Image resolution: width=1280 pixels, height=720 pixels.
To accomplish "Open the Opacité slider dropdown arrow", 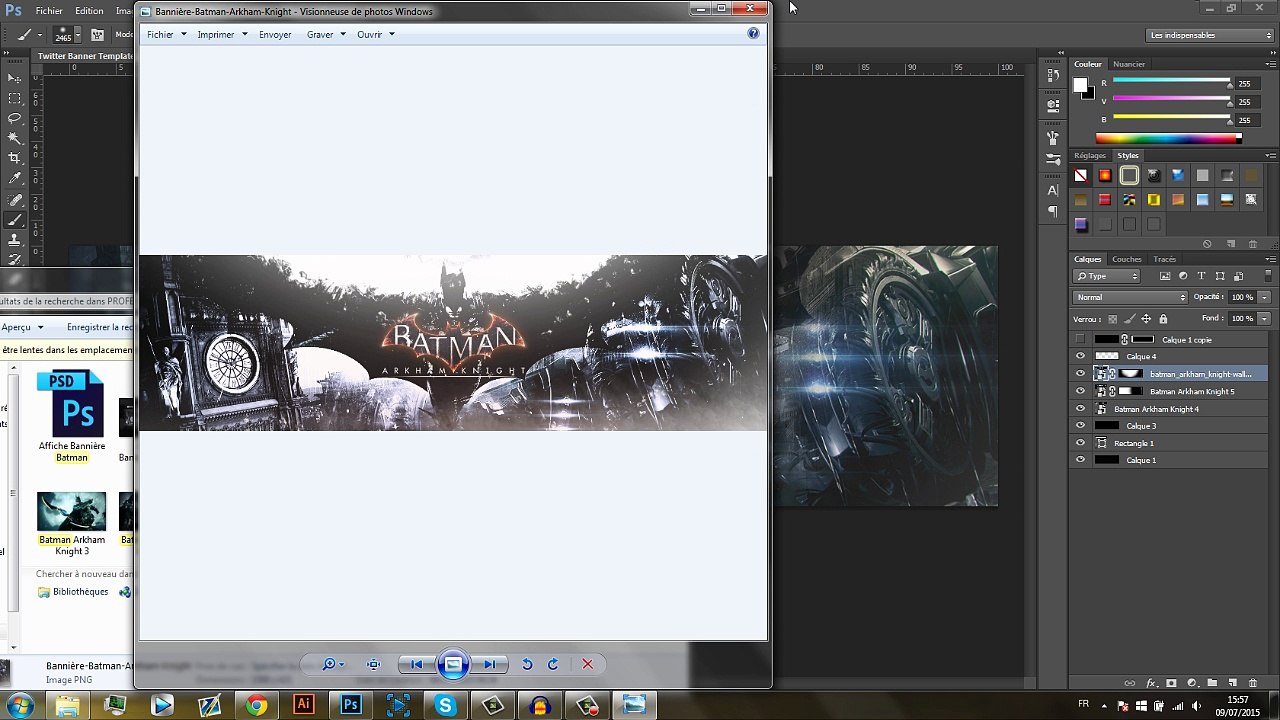I will 1265,297.
